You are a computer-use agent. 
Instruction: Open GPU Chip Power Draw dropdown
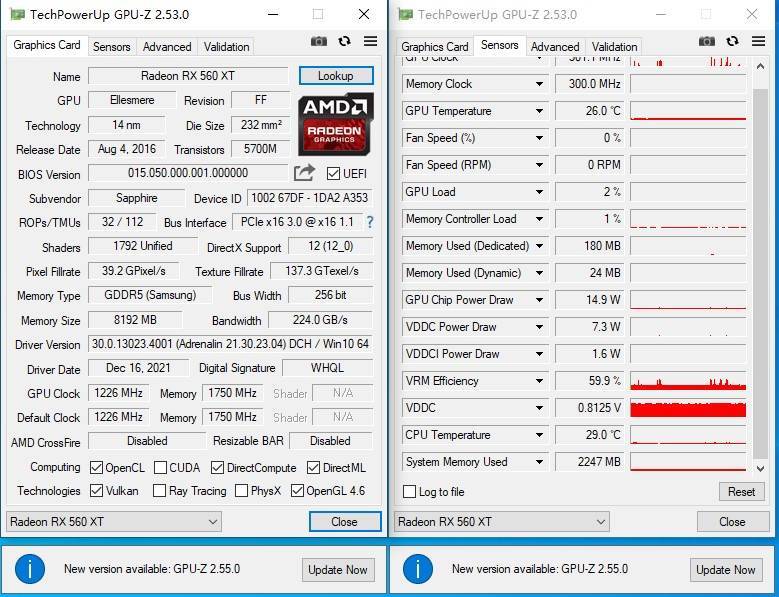(x=539, y=300)
